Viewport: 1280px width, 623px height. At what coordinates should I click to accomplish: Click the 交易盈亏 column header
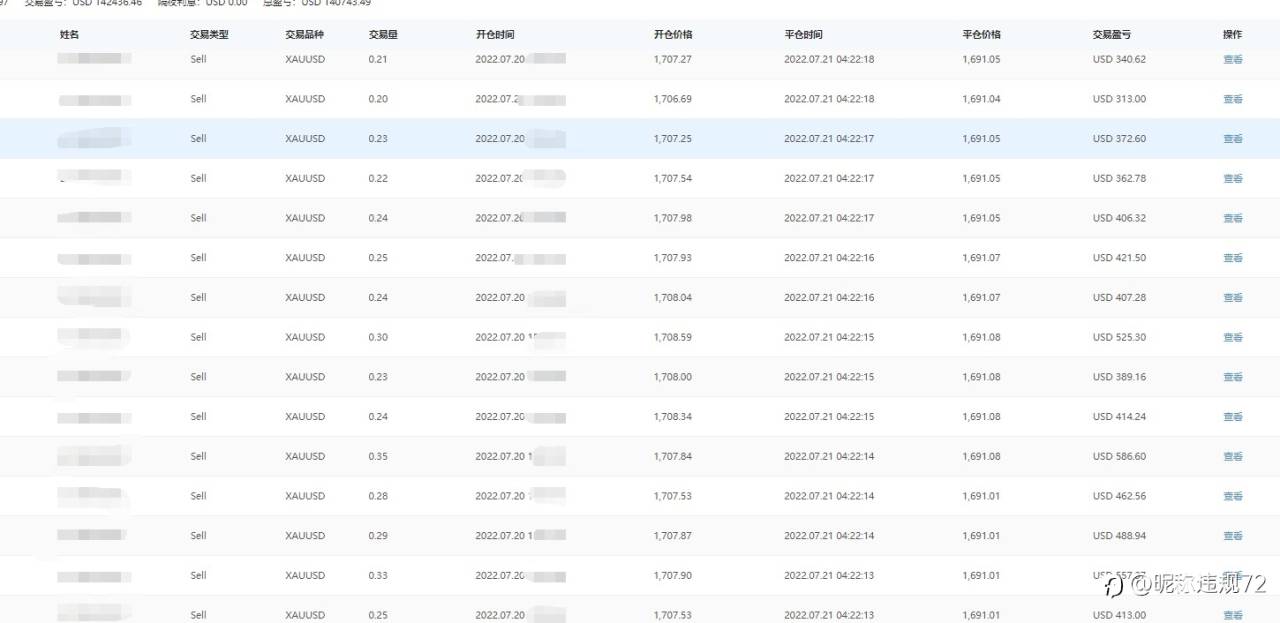pos(1112,34)
